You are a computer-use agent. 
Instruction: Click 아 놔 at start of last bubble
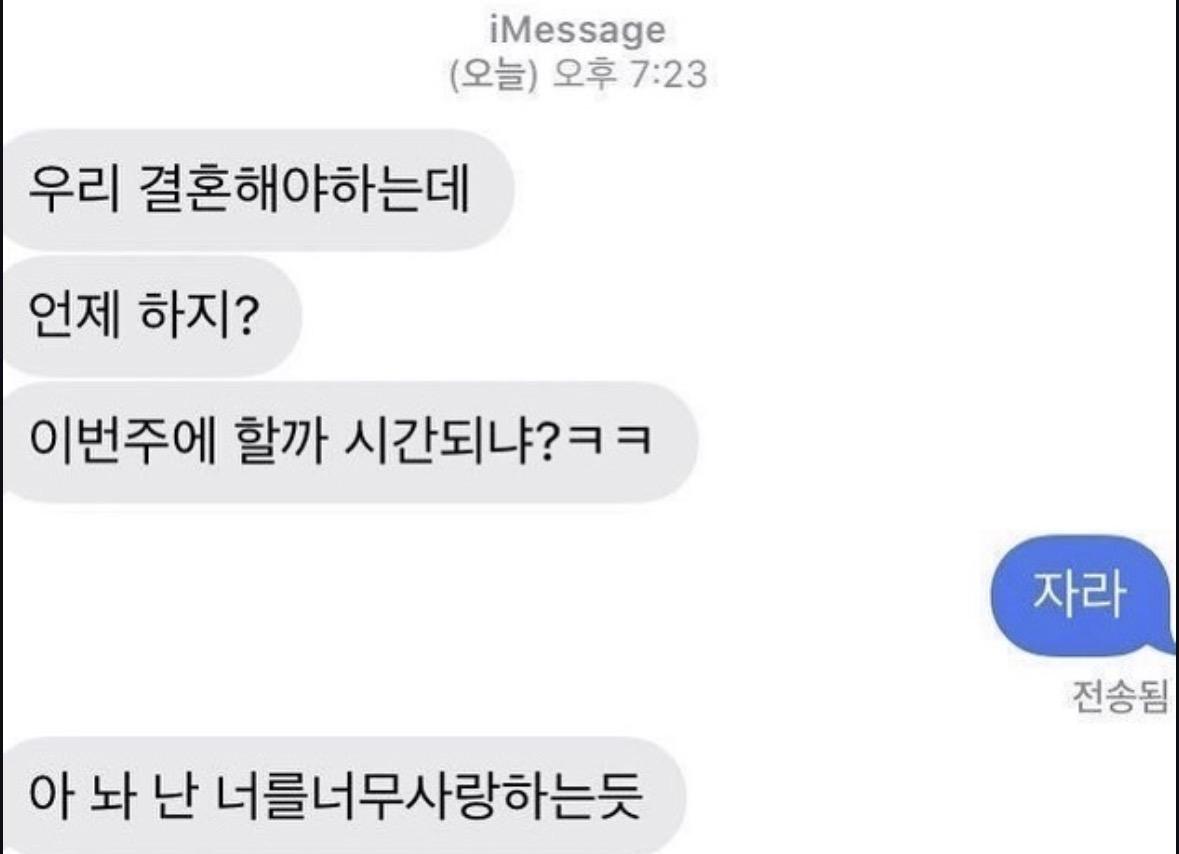point(83,795)
